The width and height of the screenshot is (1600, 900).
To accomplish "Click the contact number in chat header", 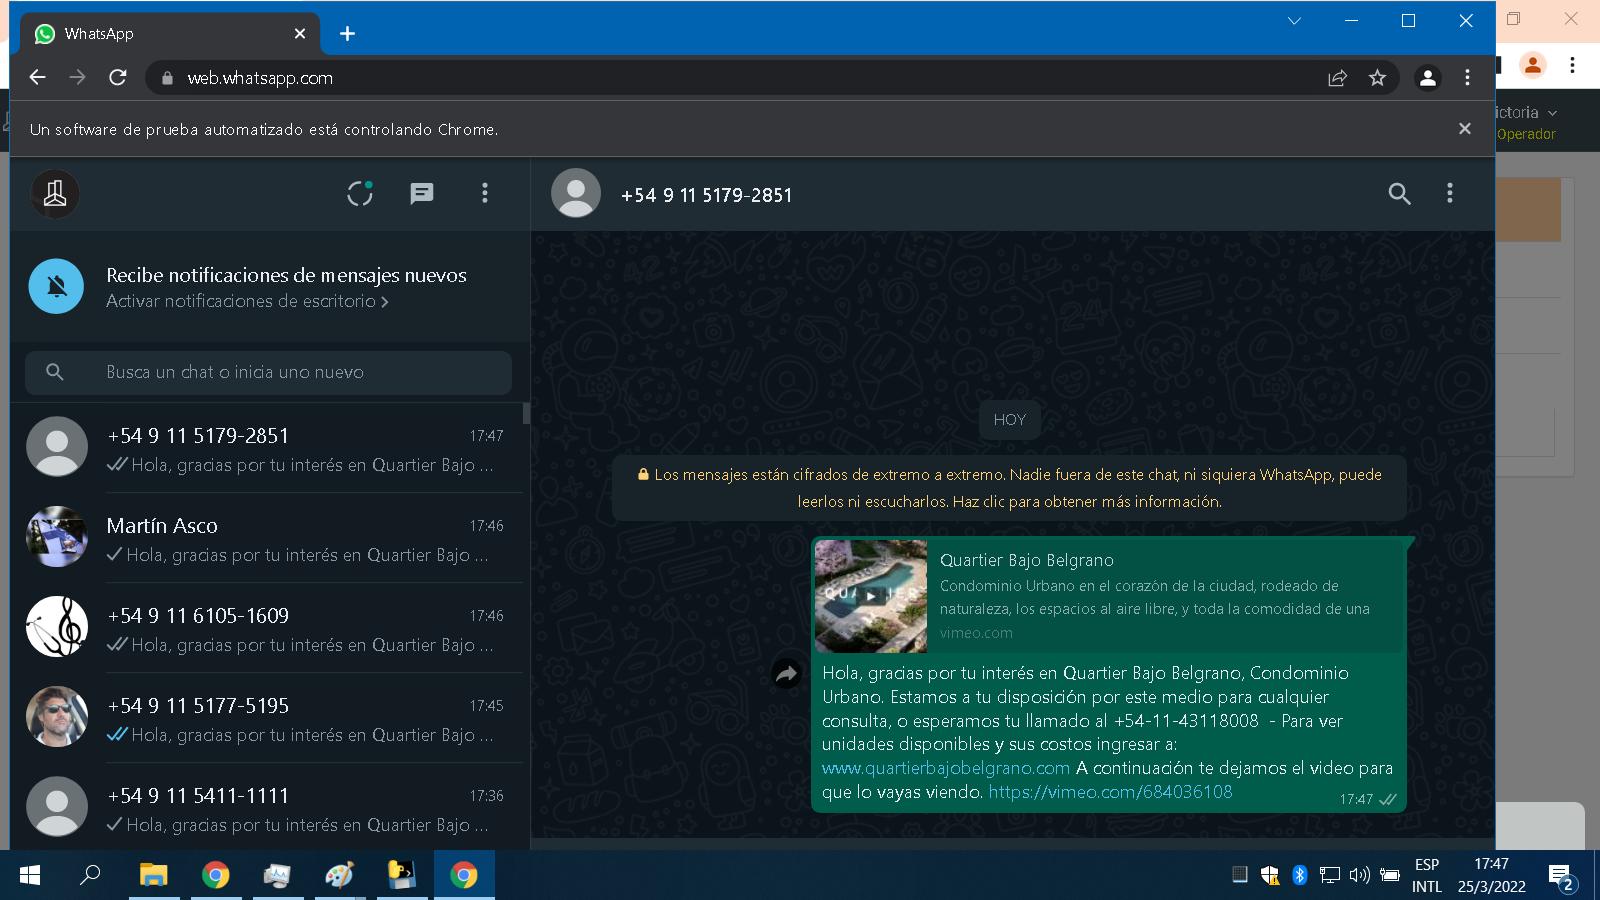I will click(706, 195).
